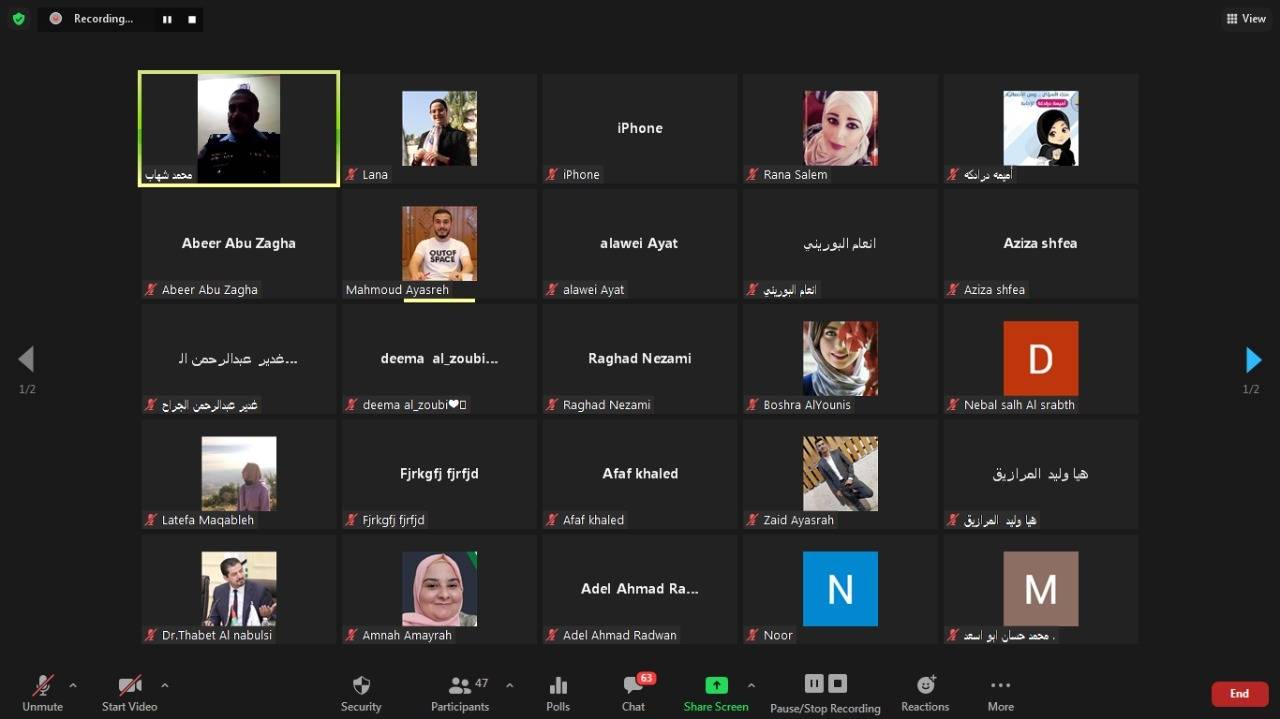Unmute the microphone

click(x=43, y=686)
